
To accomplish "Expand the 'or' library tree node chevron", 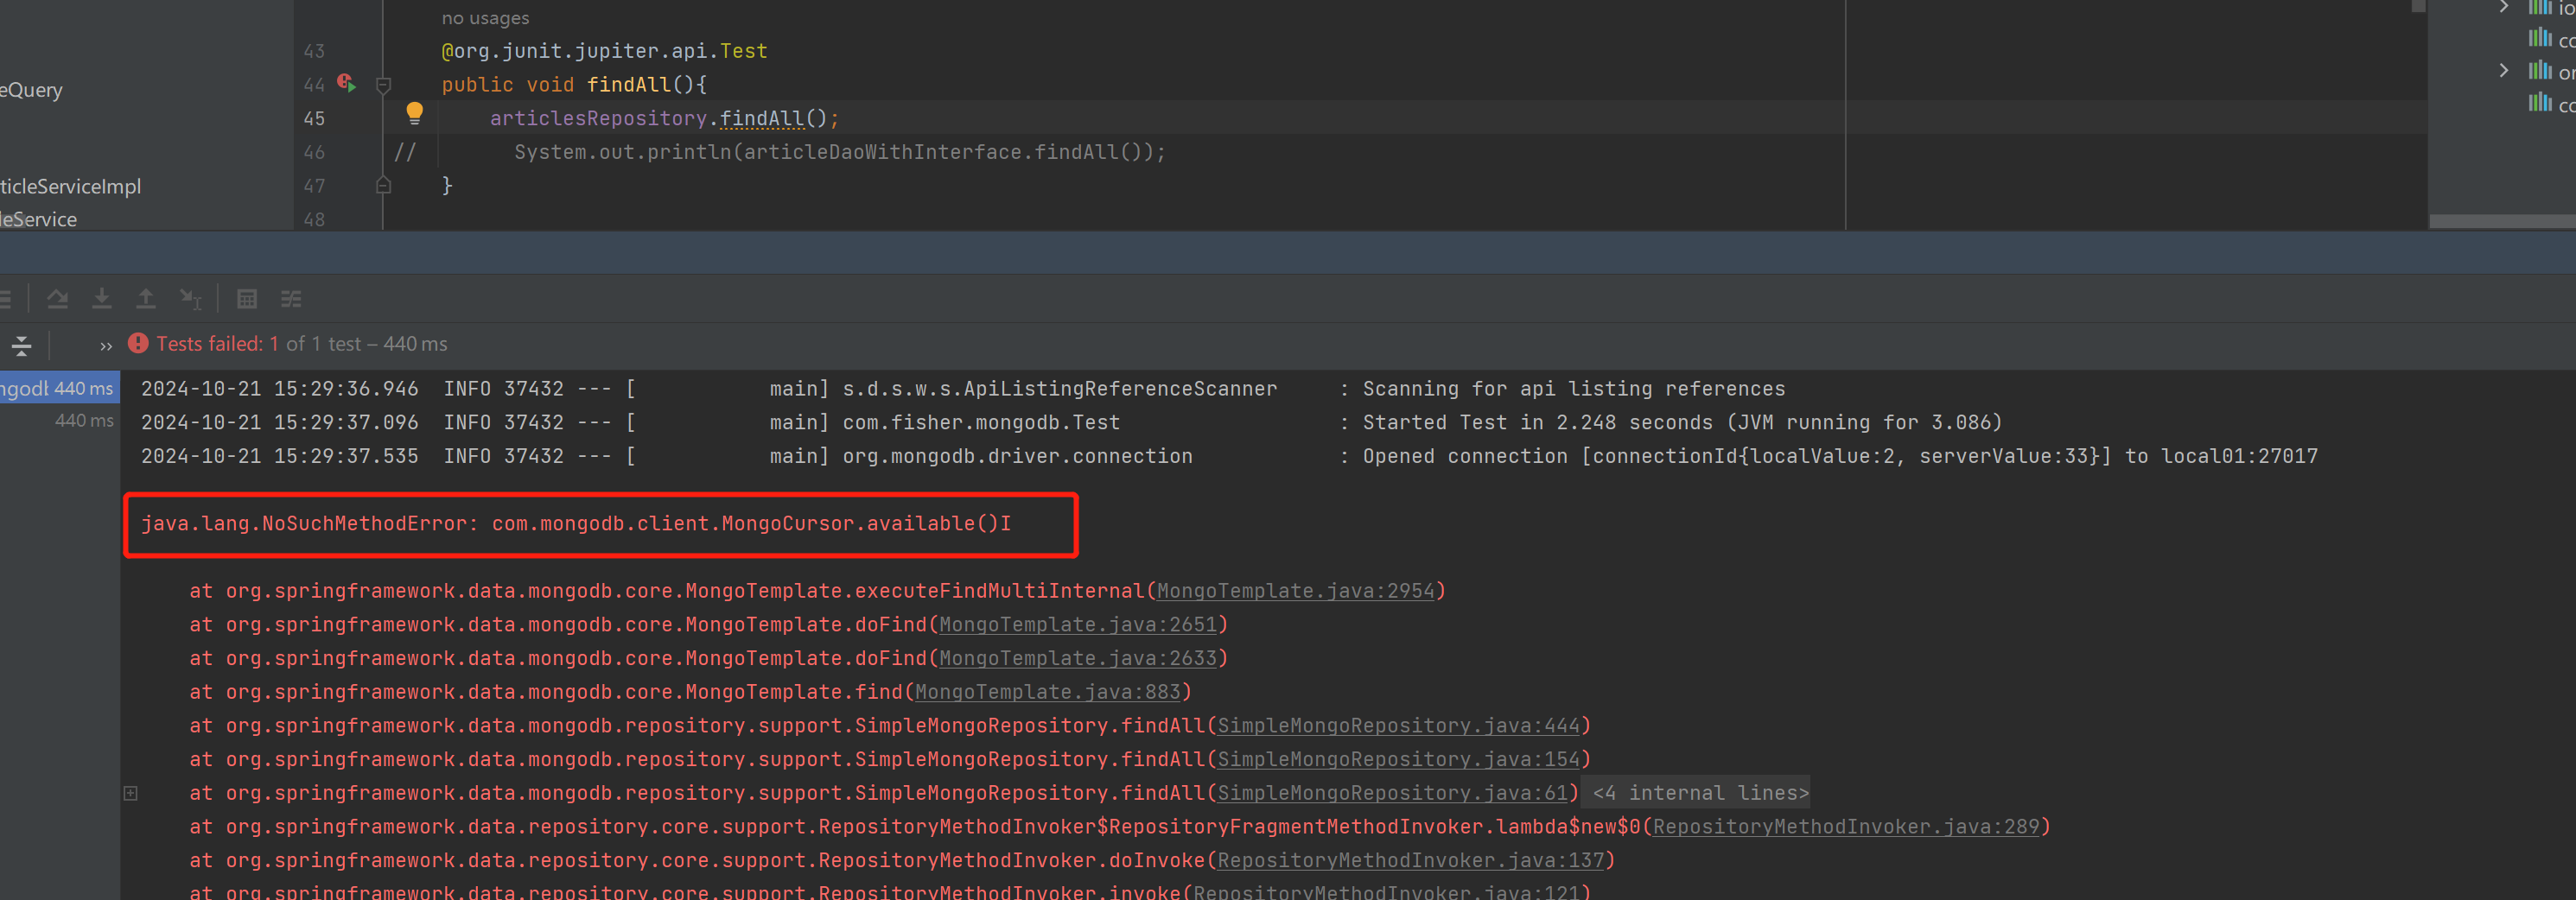I will click(x=2503, y=70).
